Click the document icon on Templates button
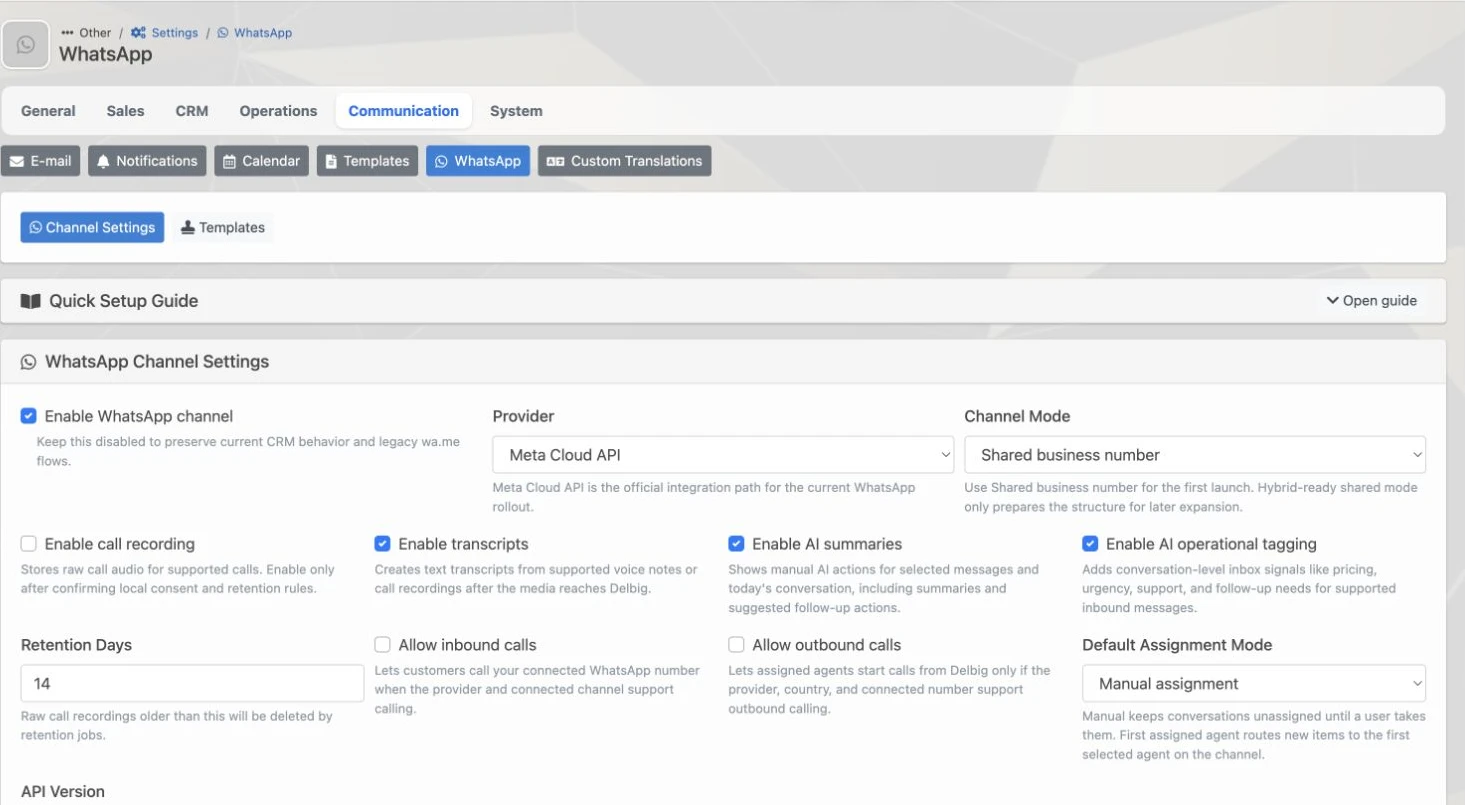The width and height of the screenshot is (1465, 805). coord(331,161)
